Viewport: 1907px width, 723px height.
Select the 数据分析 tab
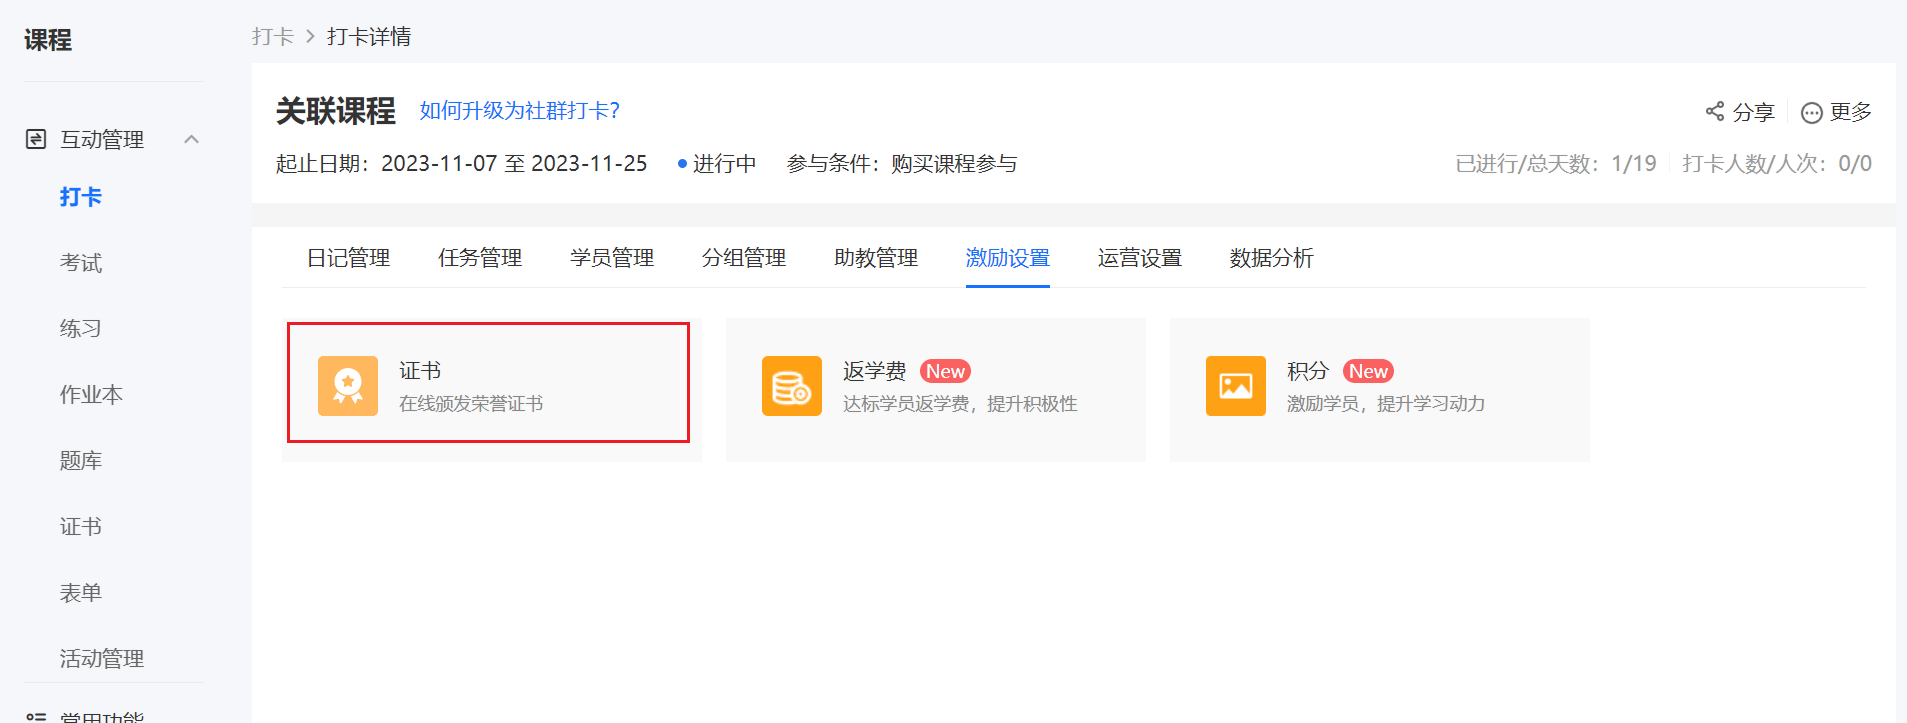pyautogui.click(x=1272, y=258)
